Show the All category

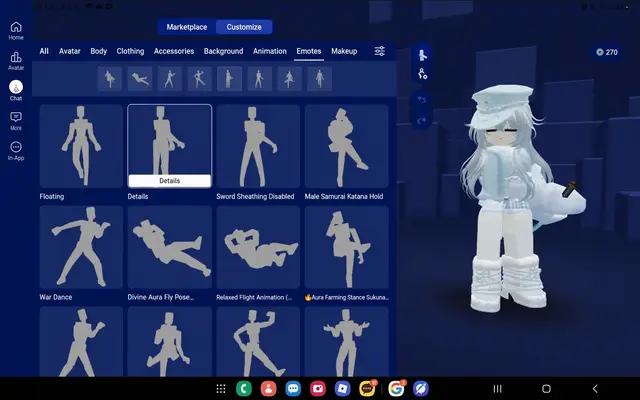pos(44,51)
